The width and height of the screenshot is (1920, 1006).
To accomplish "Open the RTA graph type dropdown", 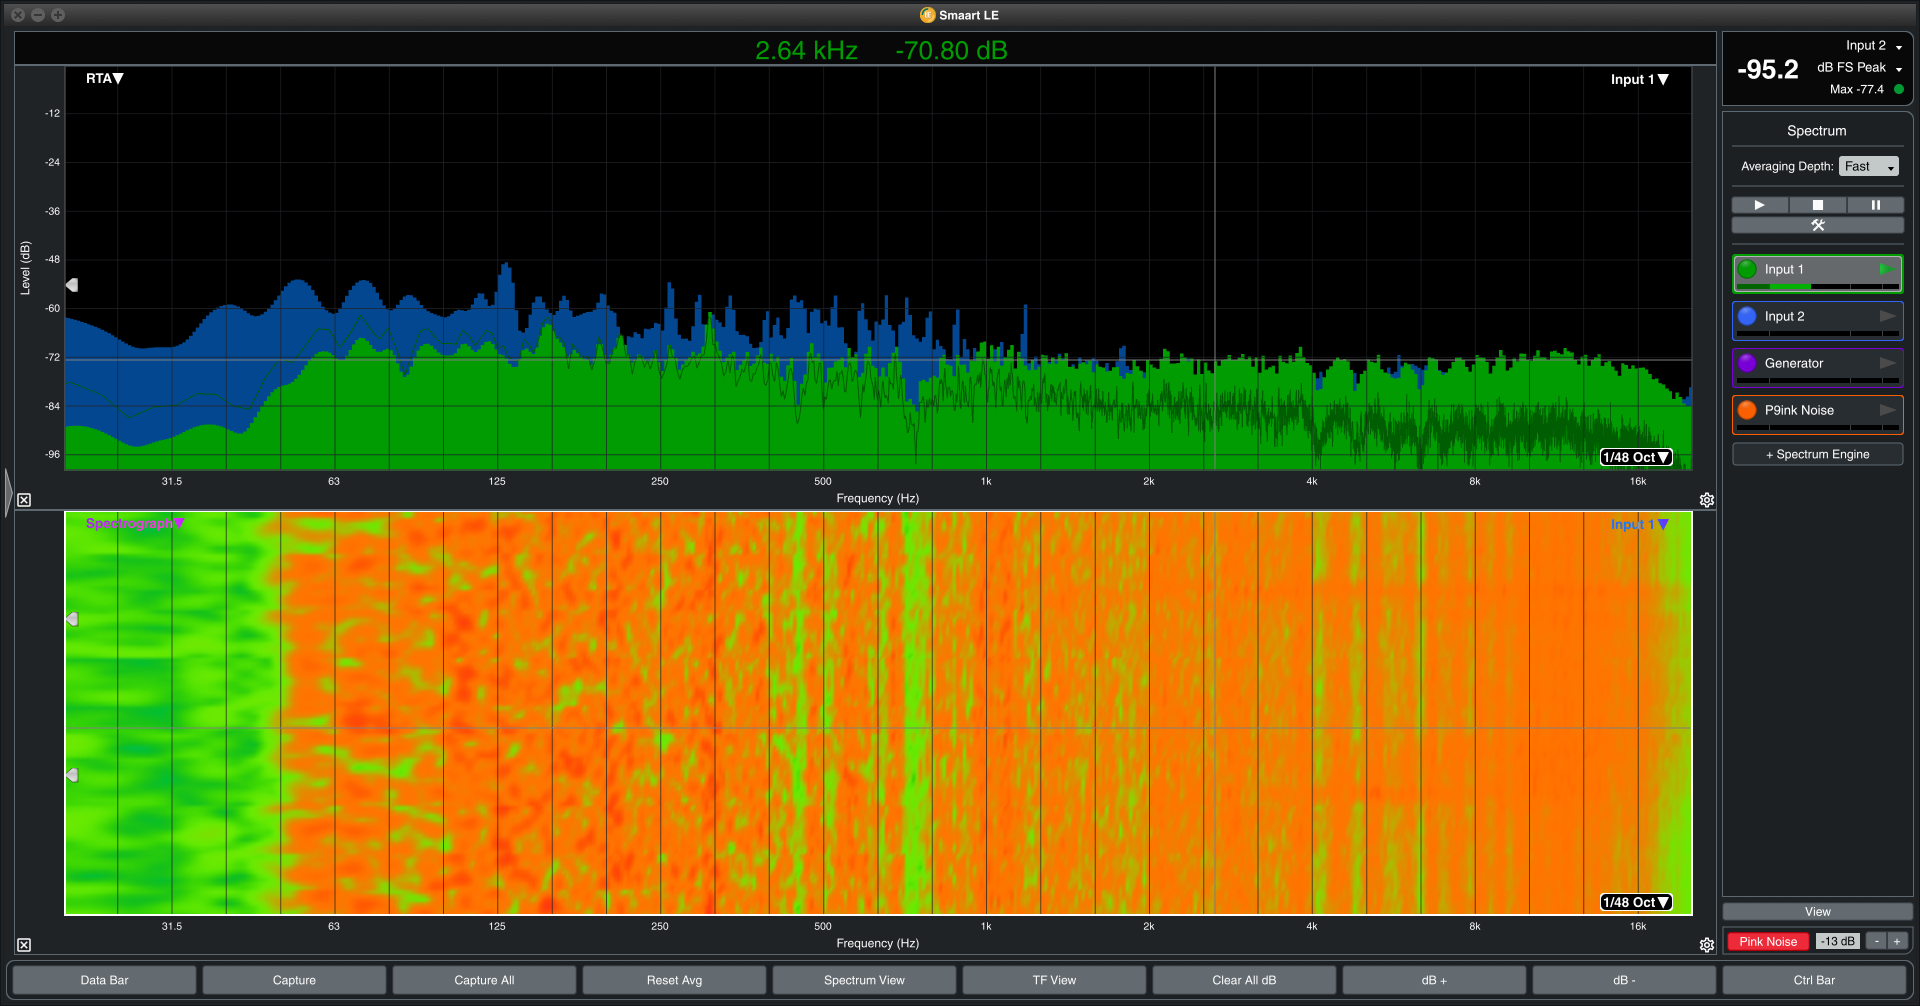I will click(104, 78).
